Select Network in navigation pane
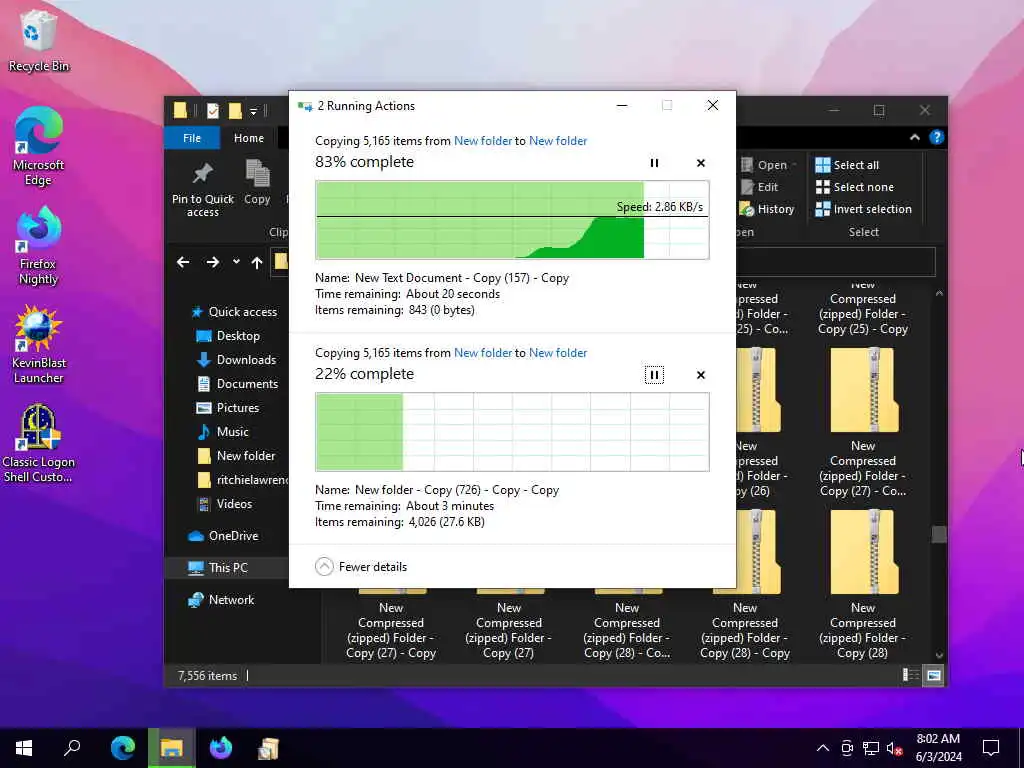This screenshot has height=768, width=1024. tap(221, 600)
